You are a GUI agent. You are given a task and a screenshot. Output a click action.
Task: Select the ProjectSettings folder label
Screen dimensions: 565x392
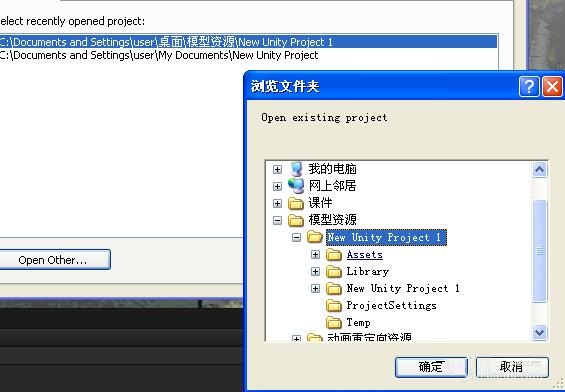[x=391, y=306]
